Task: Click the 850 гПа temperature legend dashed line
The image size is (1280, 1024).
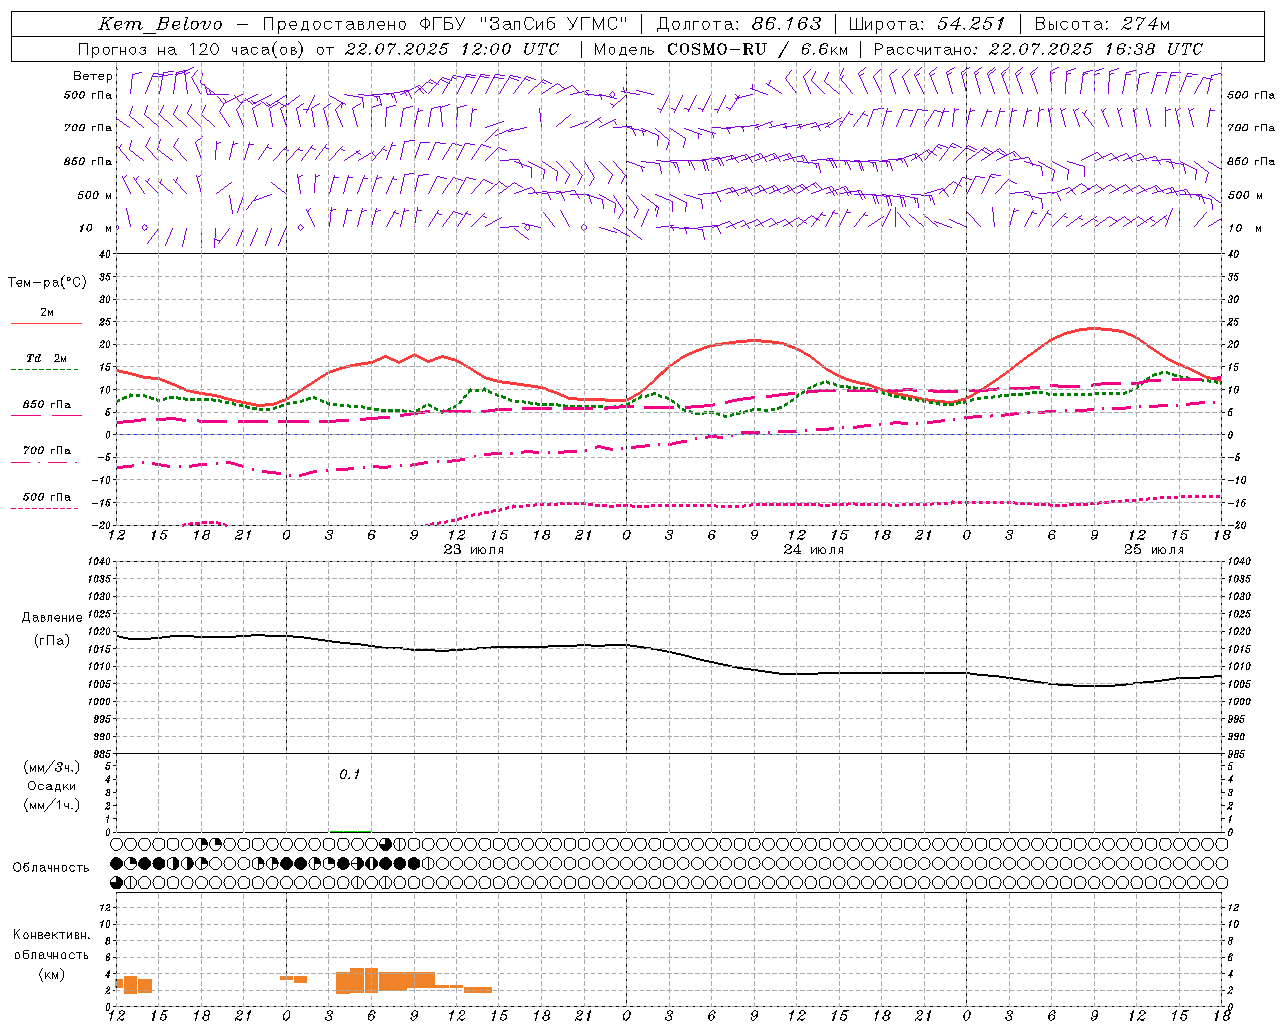Action: pos(45,416)
